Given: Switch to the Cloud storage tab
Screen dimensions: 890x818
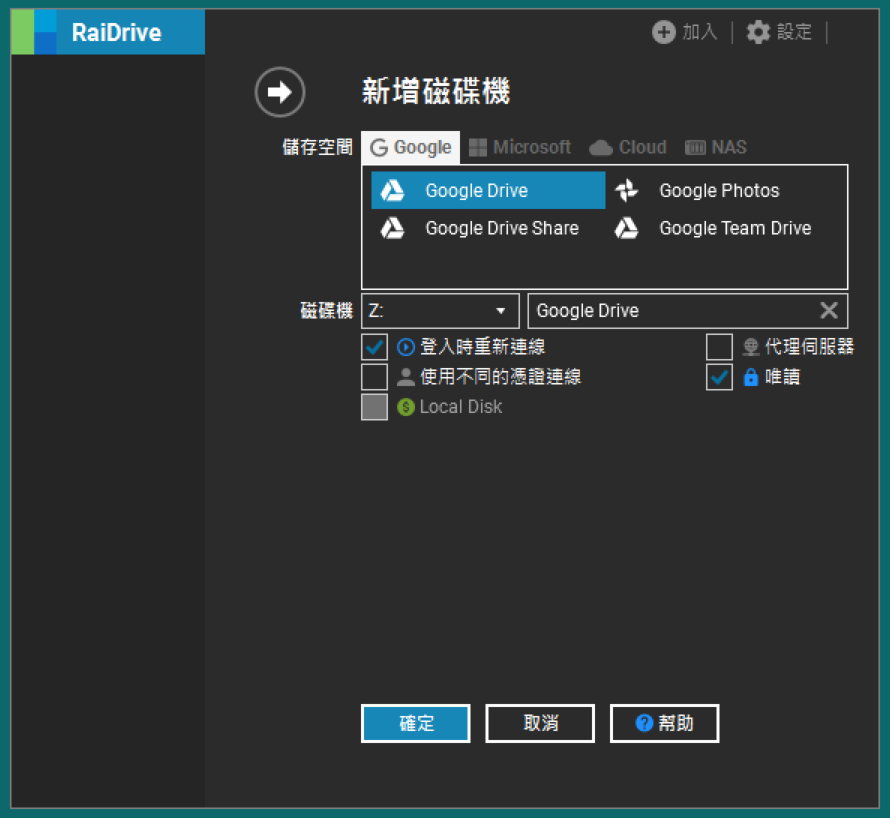Looking at the screenshot, I should (628, 148).
